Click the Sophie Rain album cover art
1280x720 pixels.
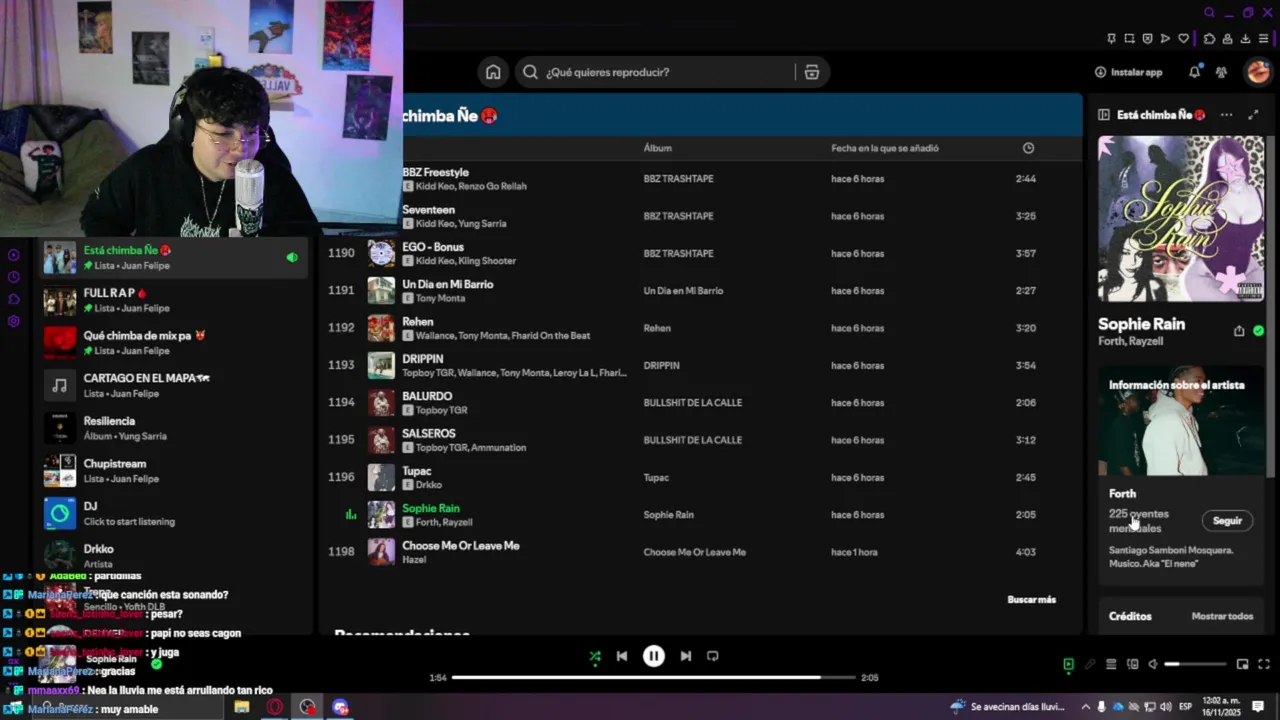[x=1181, y=219]
